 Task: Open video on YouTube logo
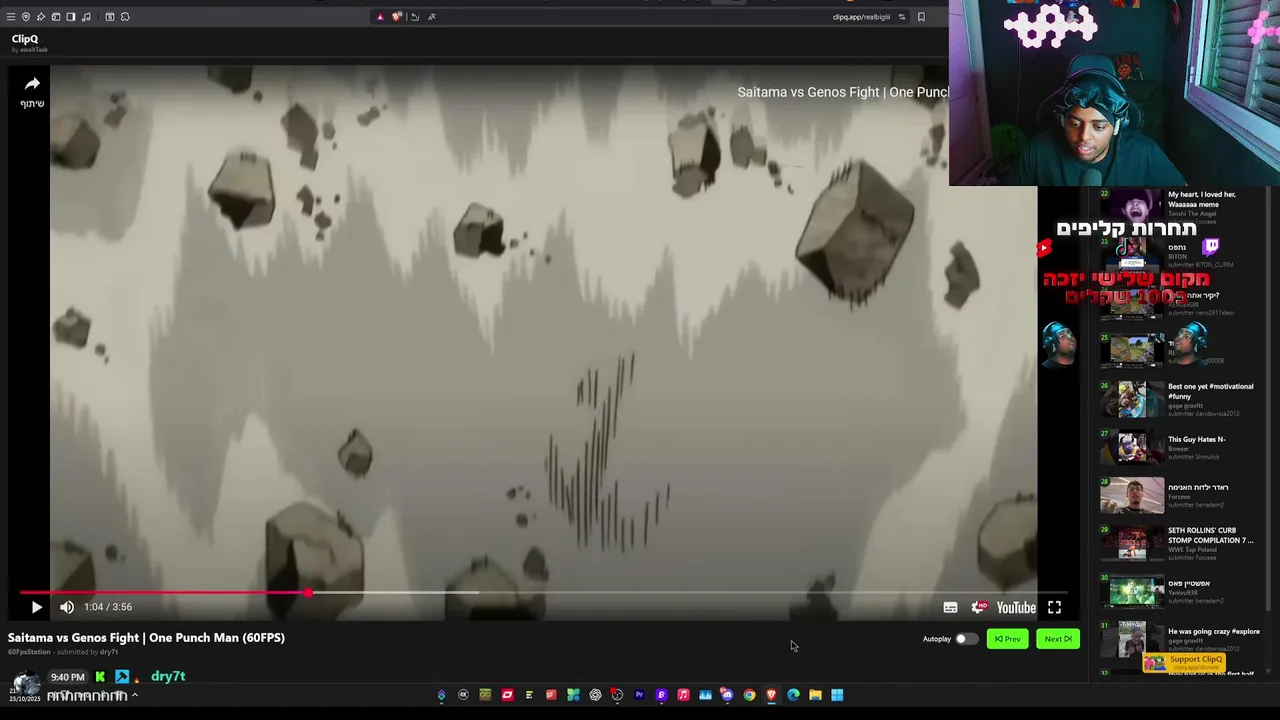[x=1016, y=607]
